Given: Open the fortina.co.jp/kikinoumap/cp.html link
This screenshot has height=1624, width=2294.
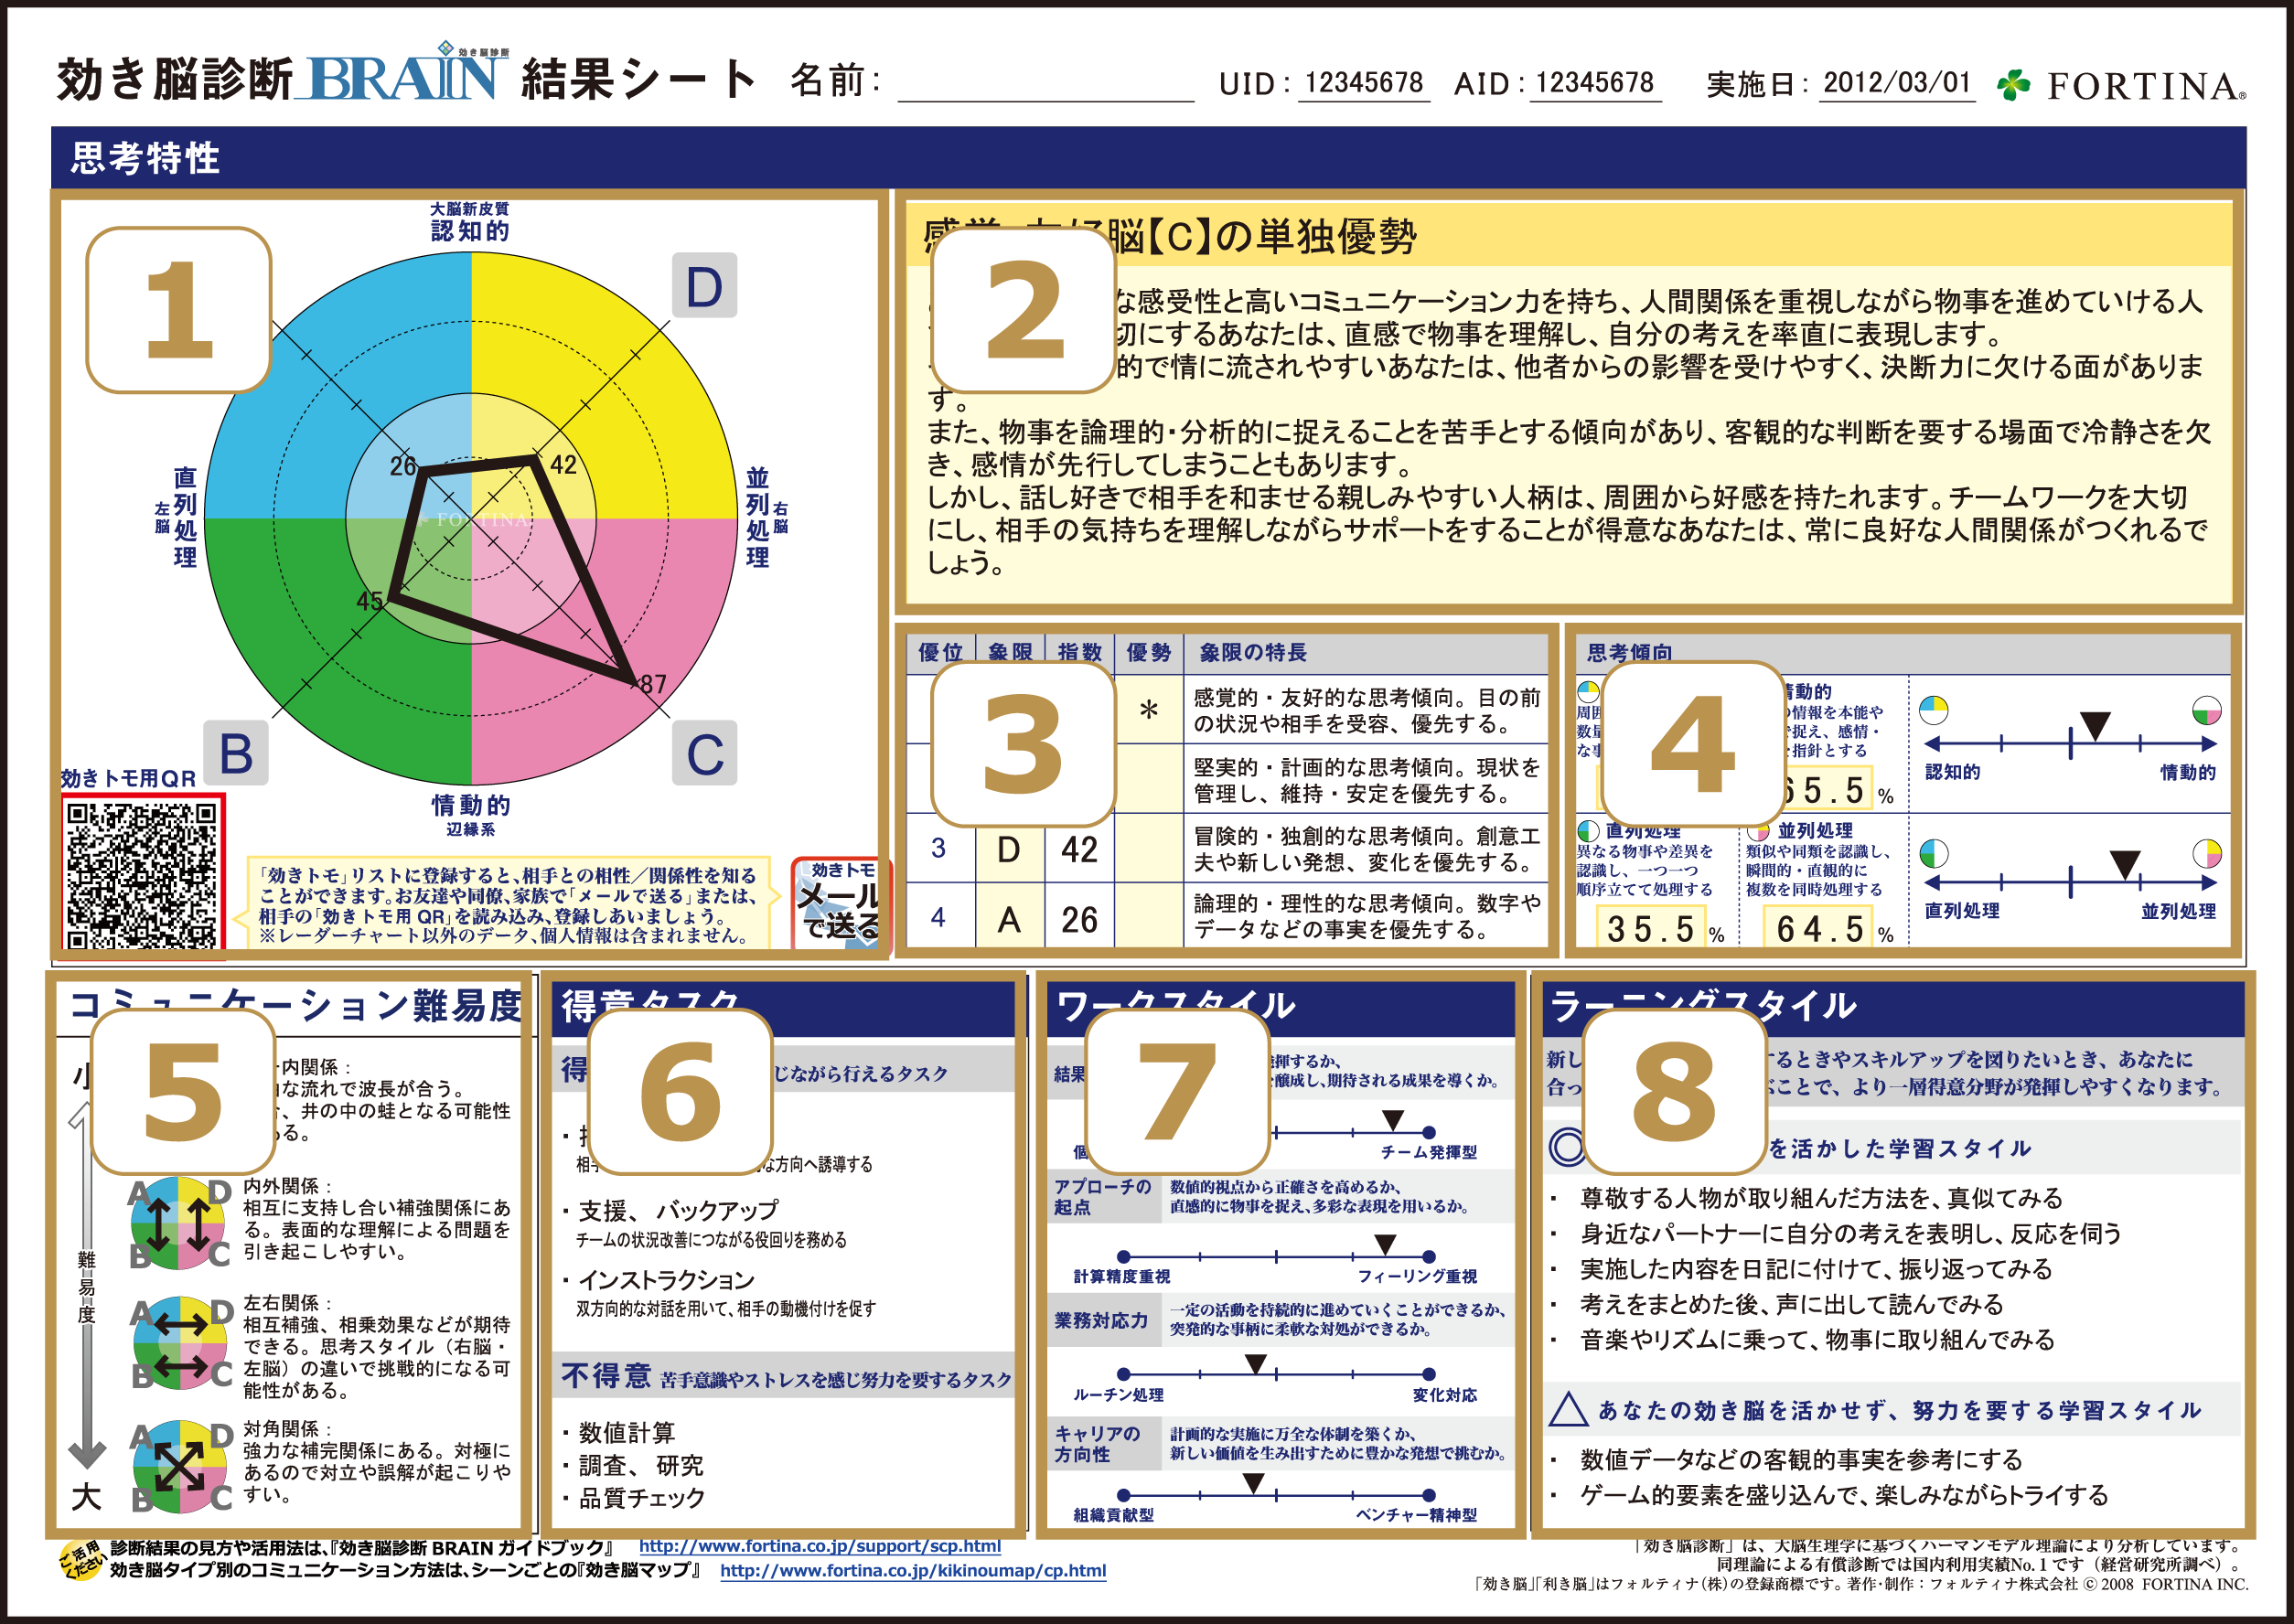Looking at the screenshot, I should (912, 1570).
